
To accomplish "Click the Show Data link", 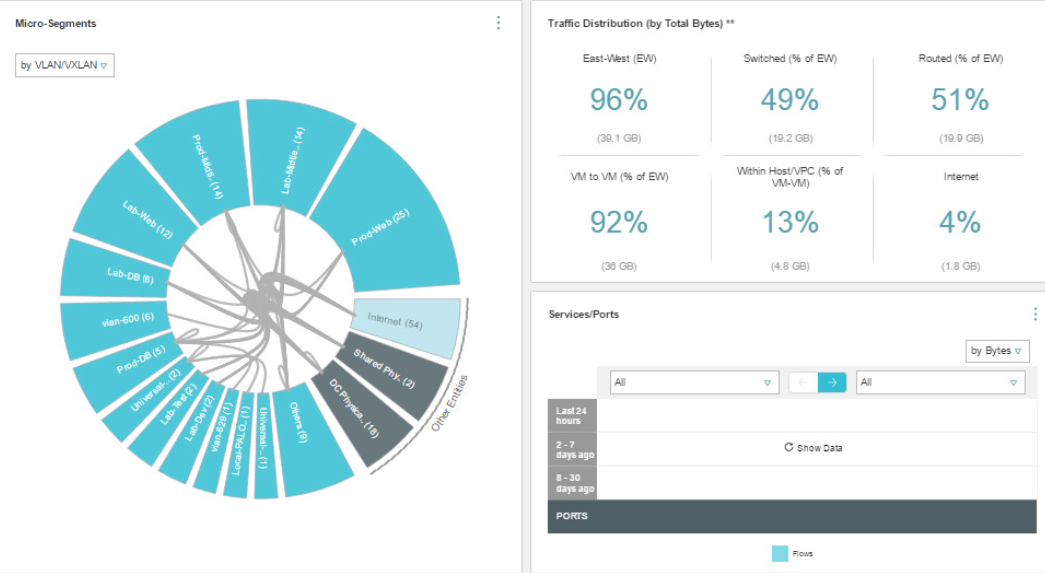I will (x=819, y=448).
